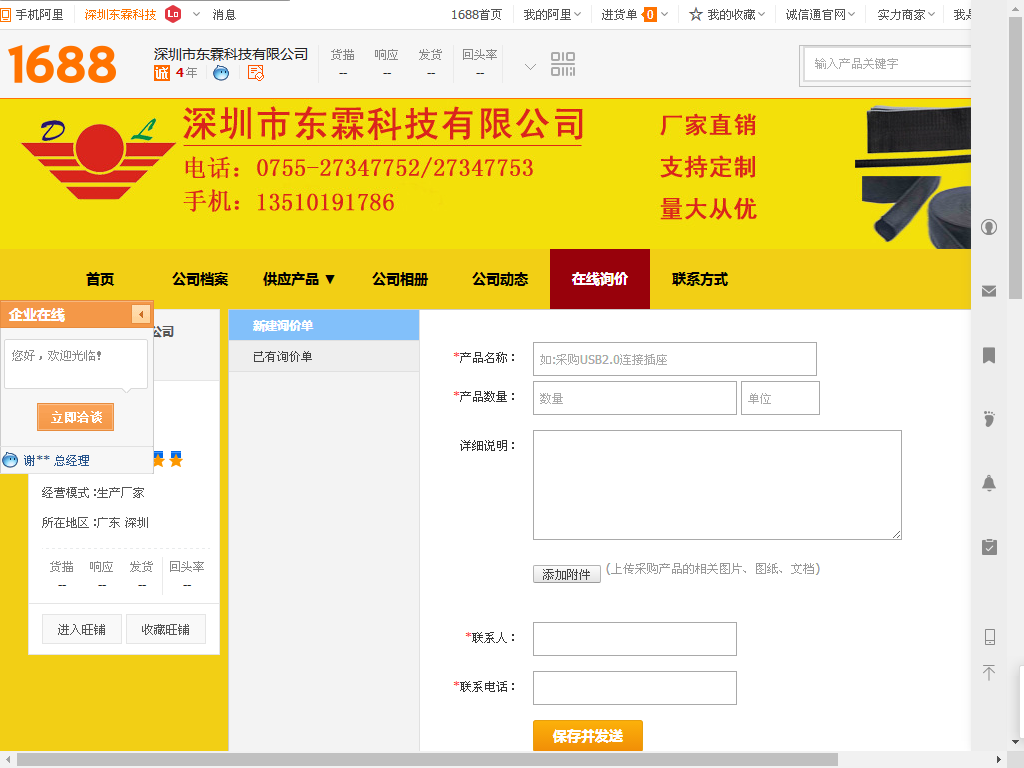Expand the chevron next to 回头率 stats
This screenshot has width=1024, height=768.
530,67
